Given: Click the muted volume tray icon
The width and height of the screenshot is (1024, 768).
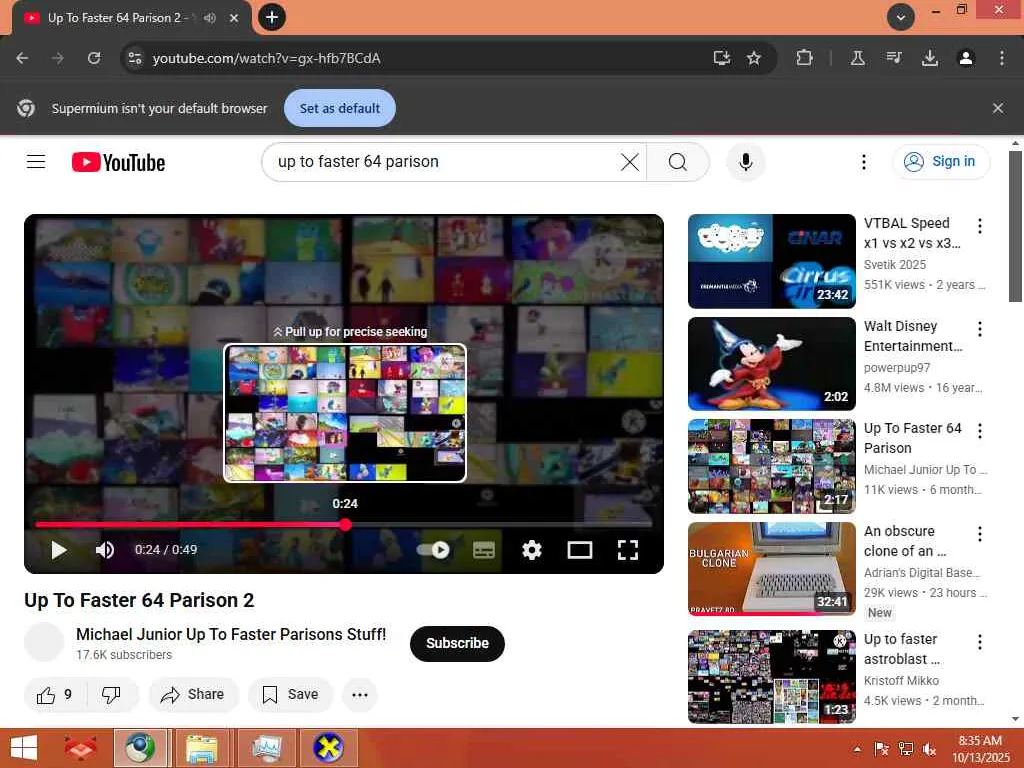Looking at the screenshot, I should coord(929,749).
